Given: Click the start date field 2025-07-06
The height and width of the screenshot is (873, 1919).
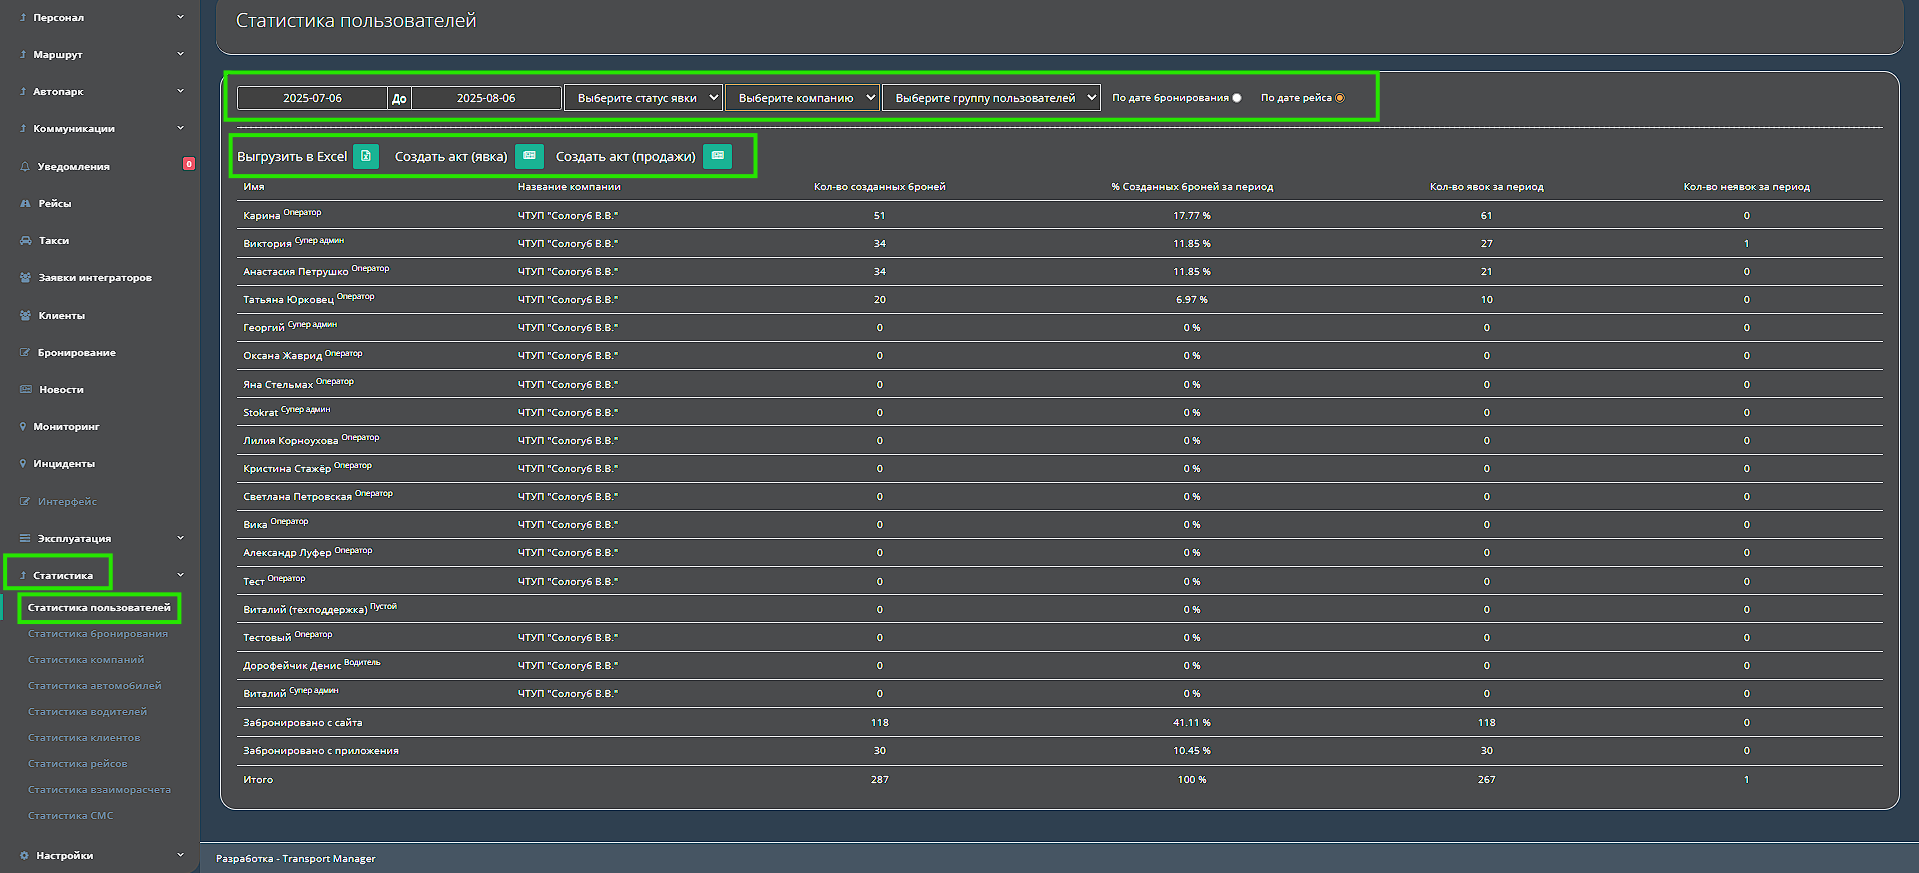Looking at the screenshot, I should [312, 98].
